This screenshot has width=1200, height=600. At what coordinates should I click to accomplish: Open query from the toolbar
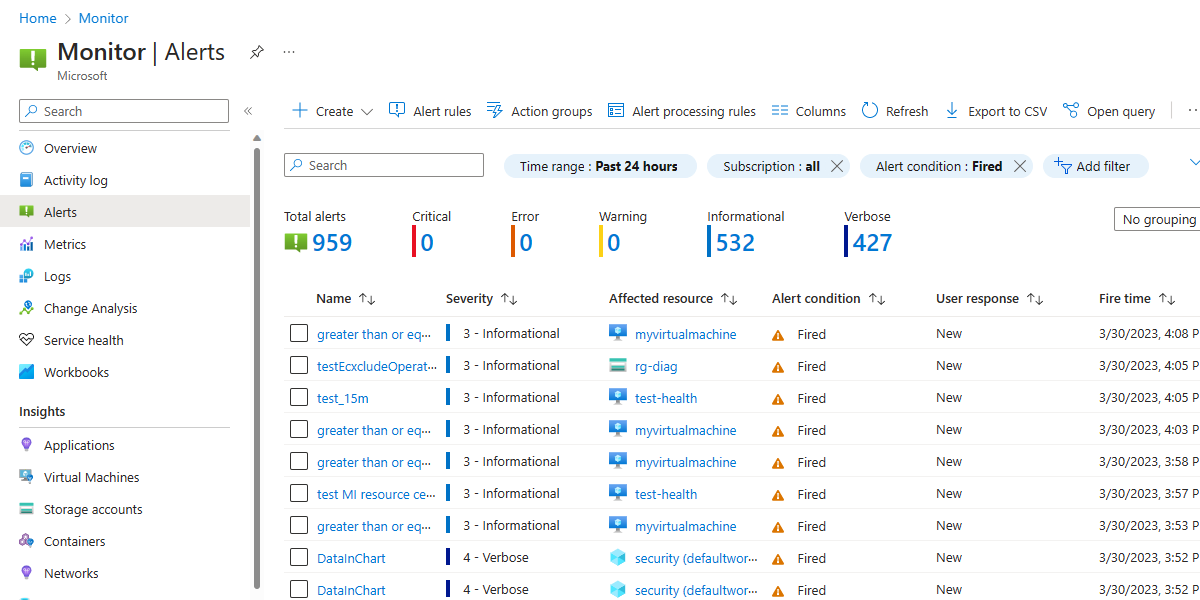(x=1108, y=111)
